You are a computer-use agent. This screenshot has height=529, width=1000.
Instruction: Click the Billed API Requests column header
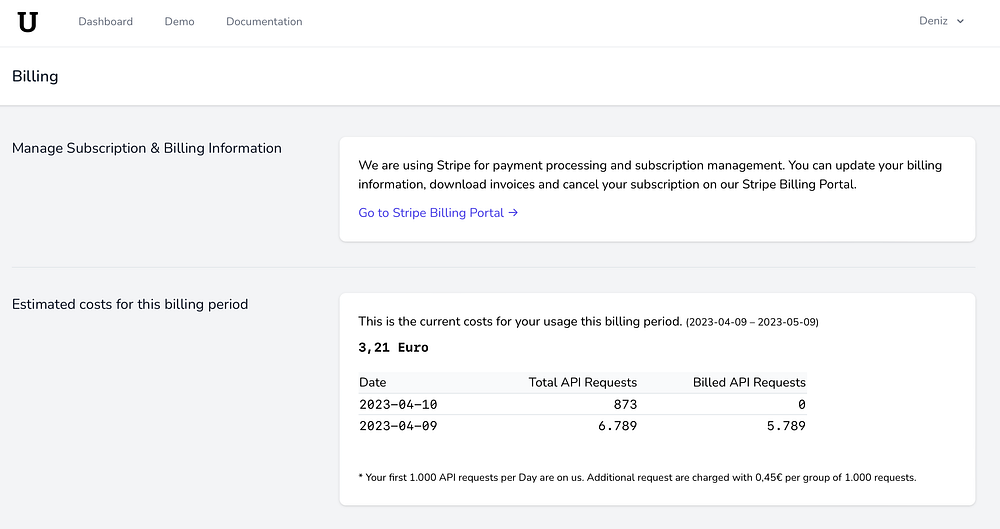coord(749,382)
